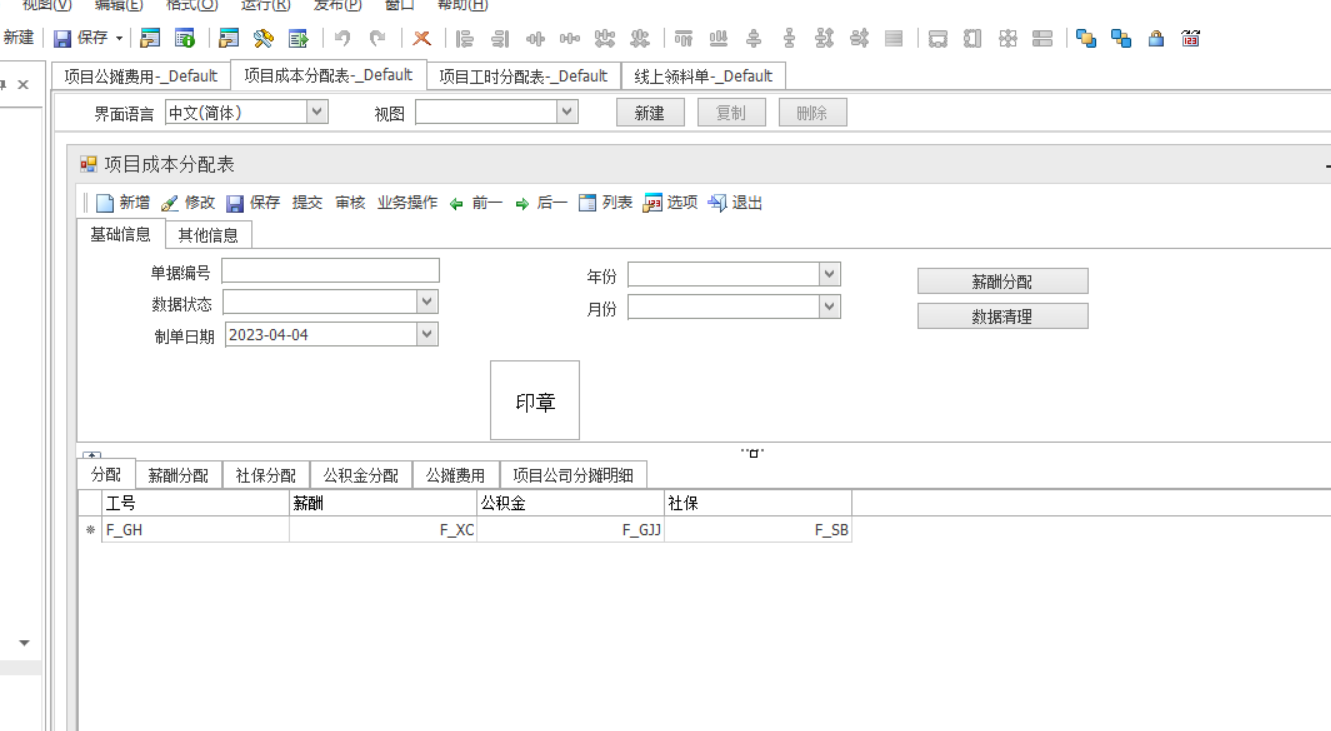Select the 项目成本分配表-_Default tab
1331x731 pixels.
pos(329,75)
